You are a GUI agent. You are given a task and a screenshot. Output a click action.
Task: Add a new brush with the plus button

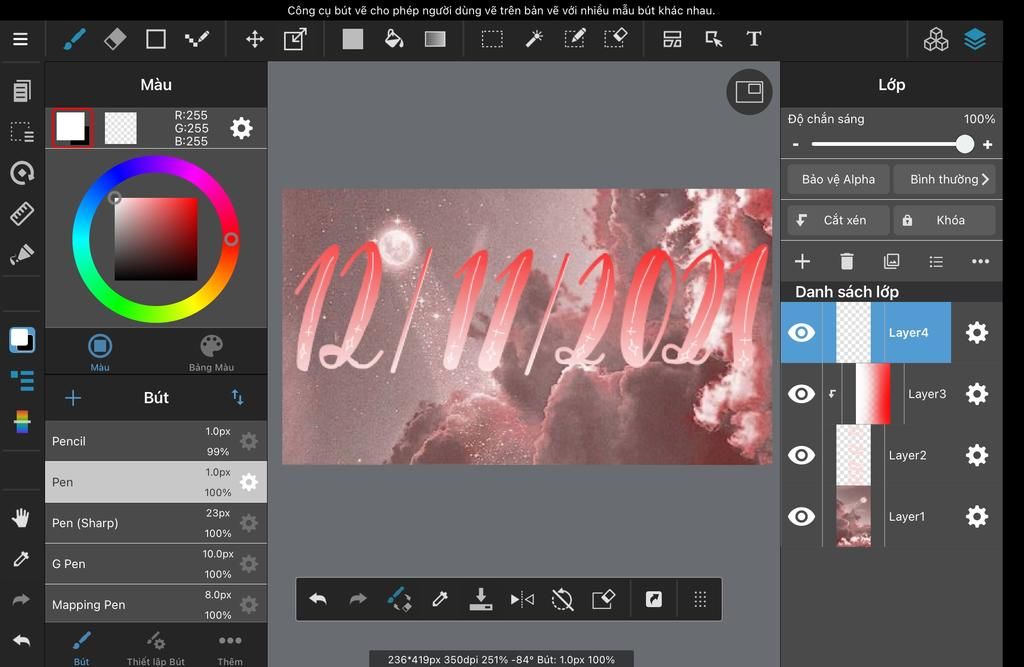73,398
